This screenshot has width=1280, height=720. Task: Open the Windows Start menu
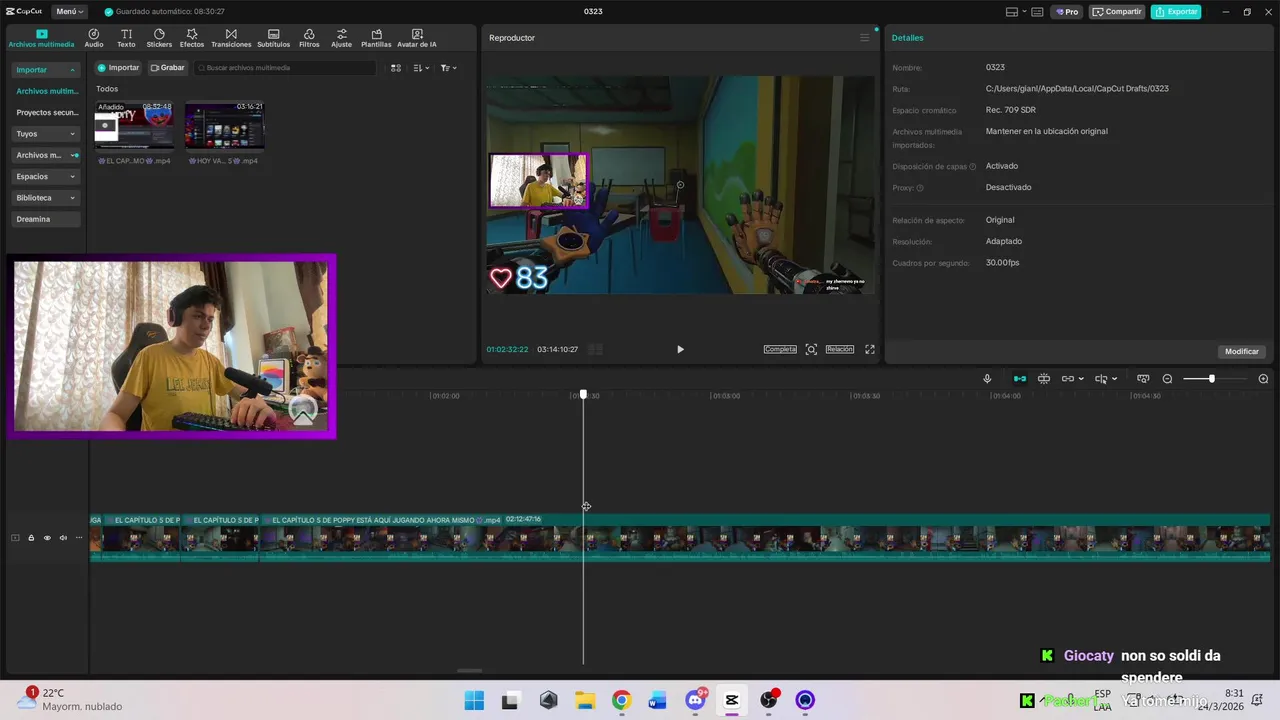(x=474, y=700)
